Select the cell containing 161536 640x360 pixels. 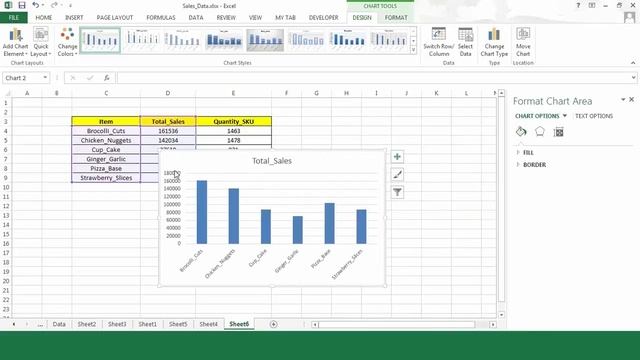tap(168, 131)
